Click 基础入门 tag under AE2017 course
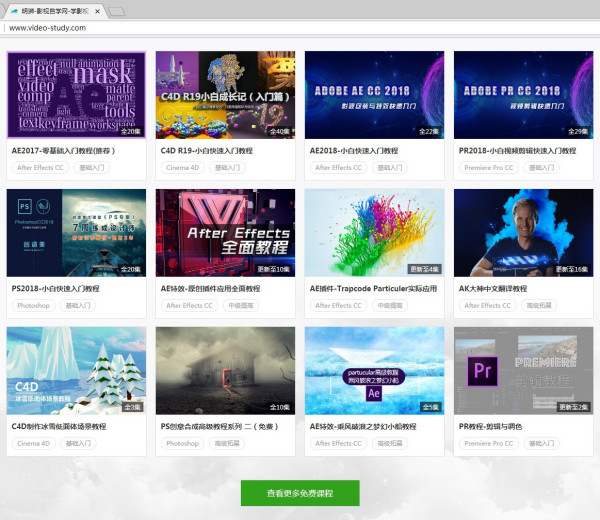The width and height of the screenshot is (600, 520). click(x=92, y=168)
